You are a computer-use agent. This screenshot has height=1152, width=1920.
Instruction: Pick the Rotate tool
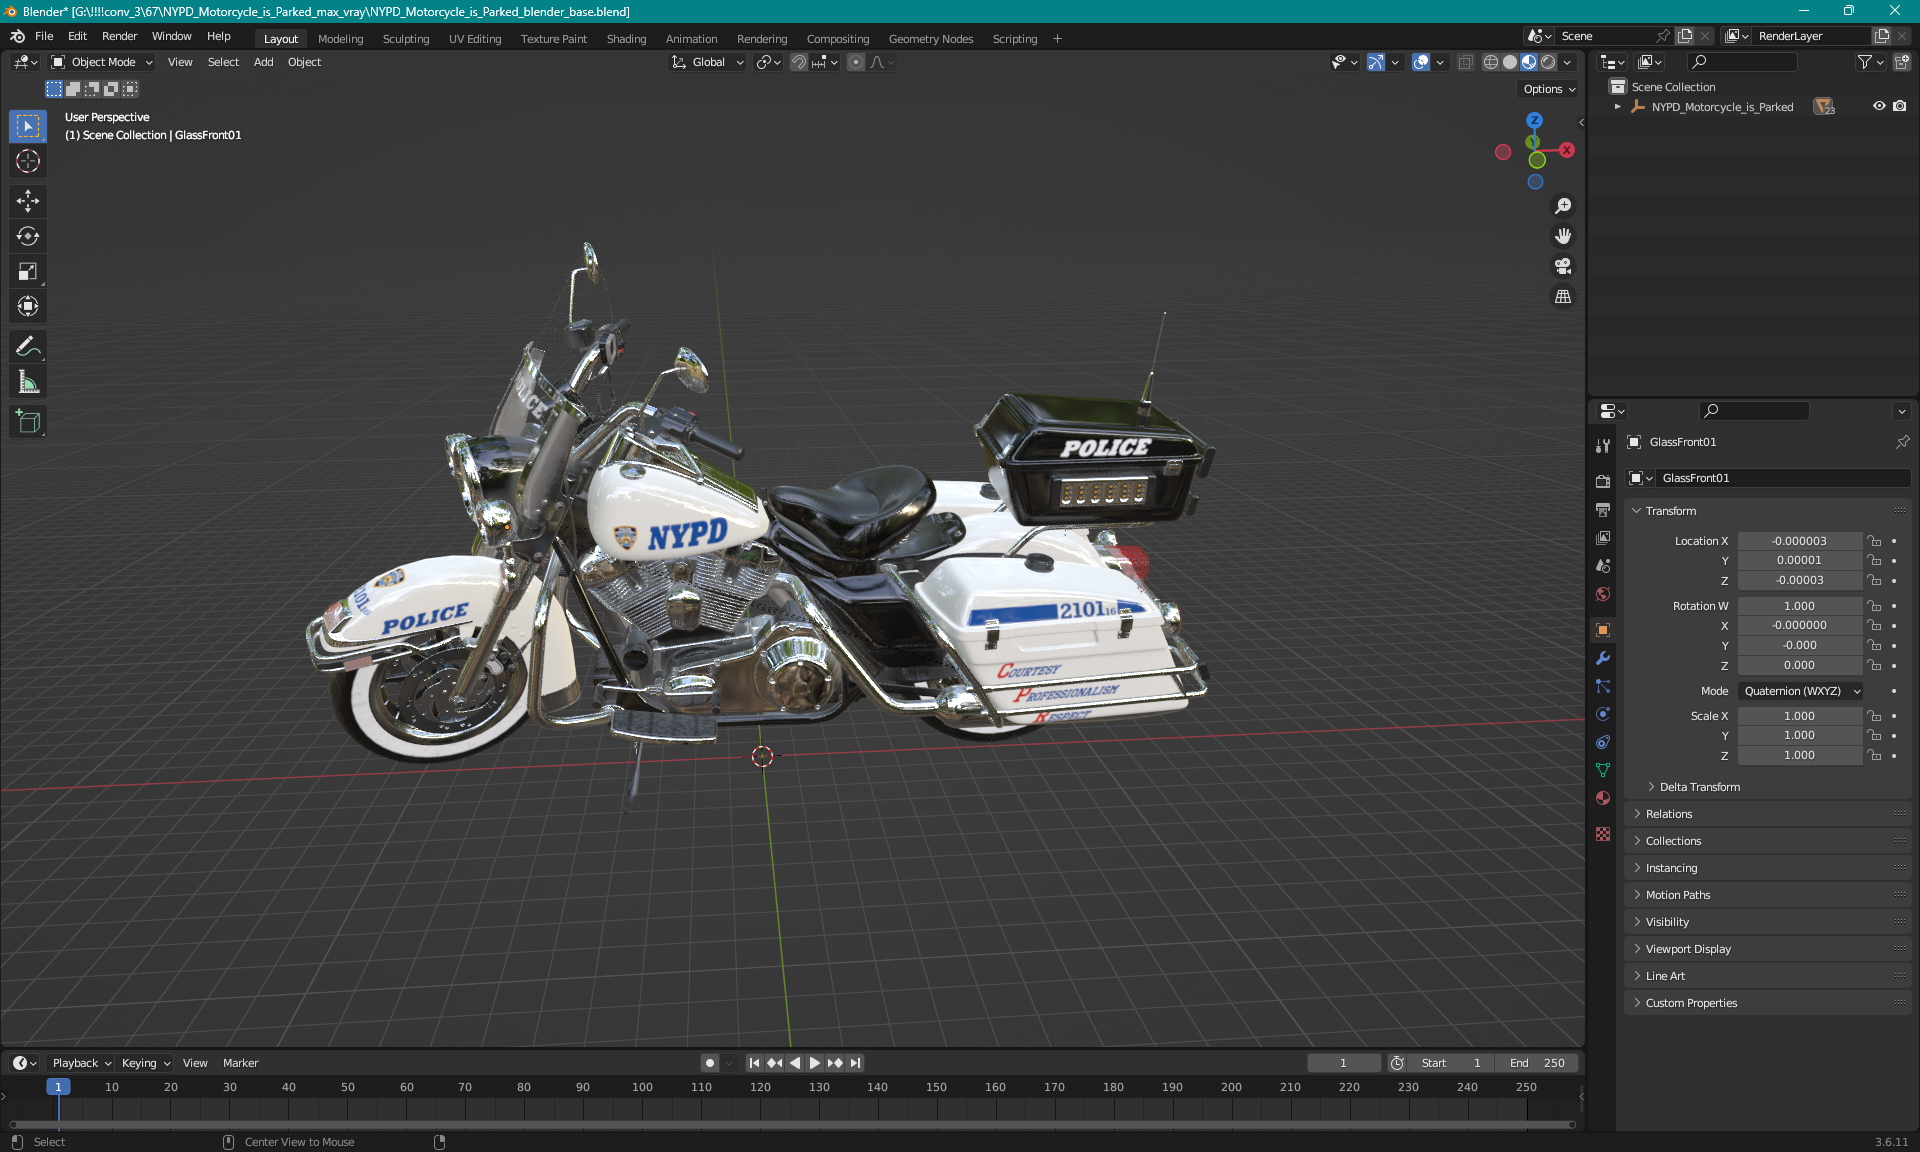coord(28,236)
